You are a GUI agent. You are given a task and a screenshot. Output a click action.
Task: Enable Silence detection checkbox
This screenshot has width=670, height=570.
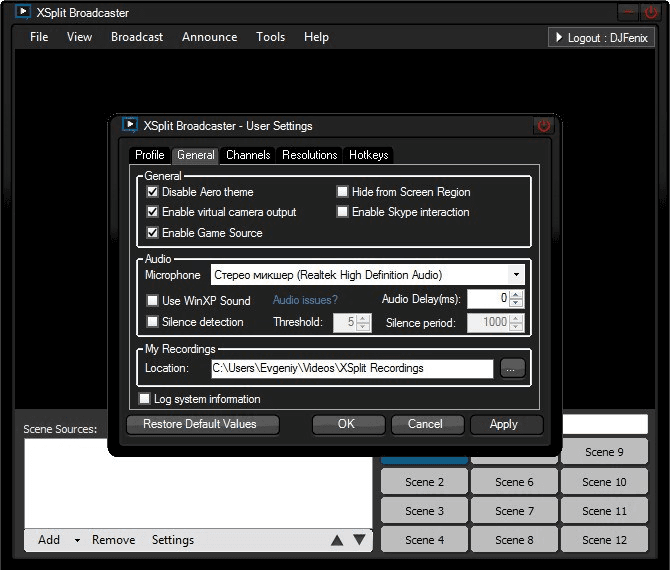[x=153, y=321]
